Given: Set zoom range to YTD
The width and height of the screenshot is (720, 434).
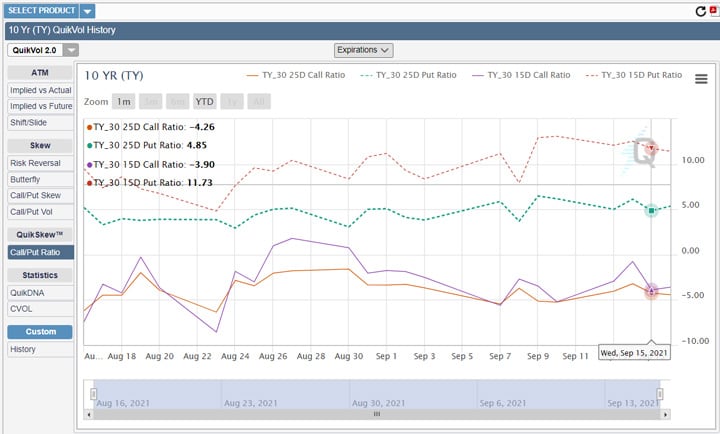Looking at the screenshot, I should (205, 101).
